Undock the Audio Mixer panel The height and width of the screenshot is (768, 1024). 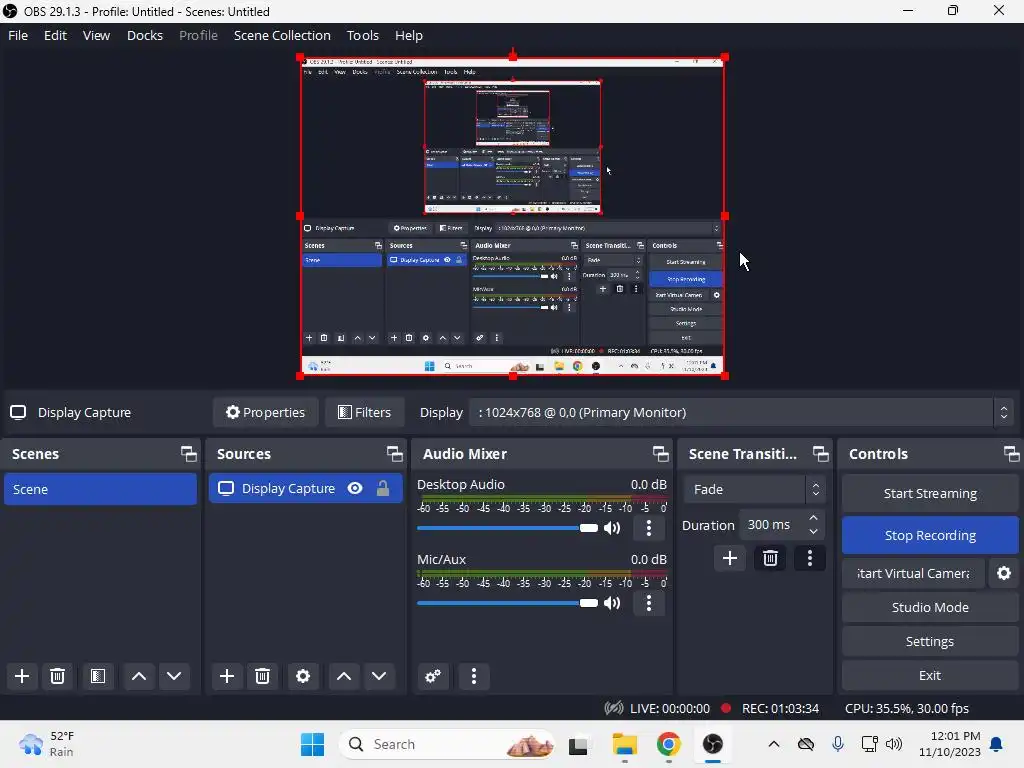click(660, 454)
